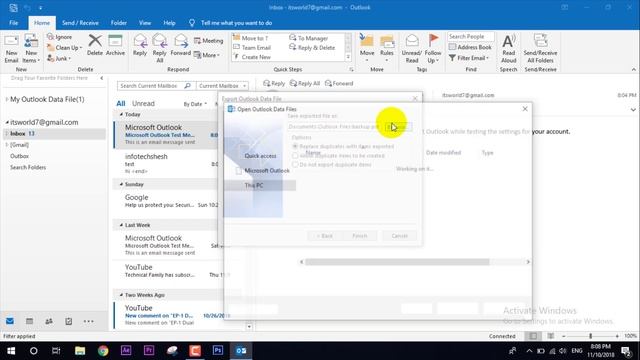Click the file dialog horizontal scrollbar
This screenshot has width=640, height=360.
(397, 262)
